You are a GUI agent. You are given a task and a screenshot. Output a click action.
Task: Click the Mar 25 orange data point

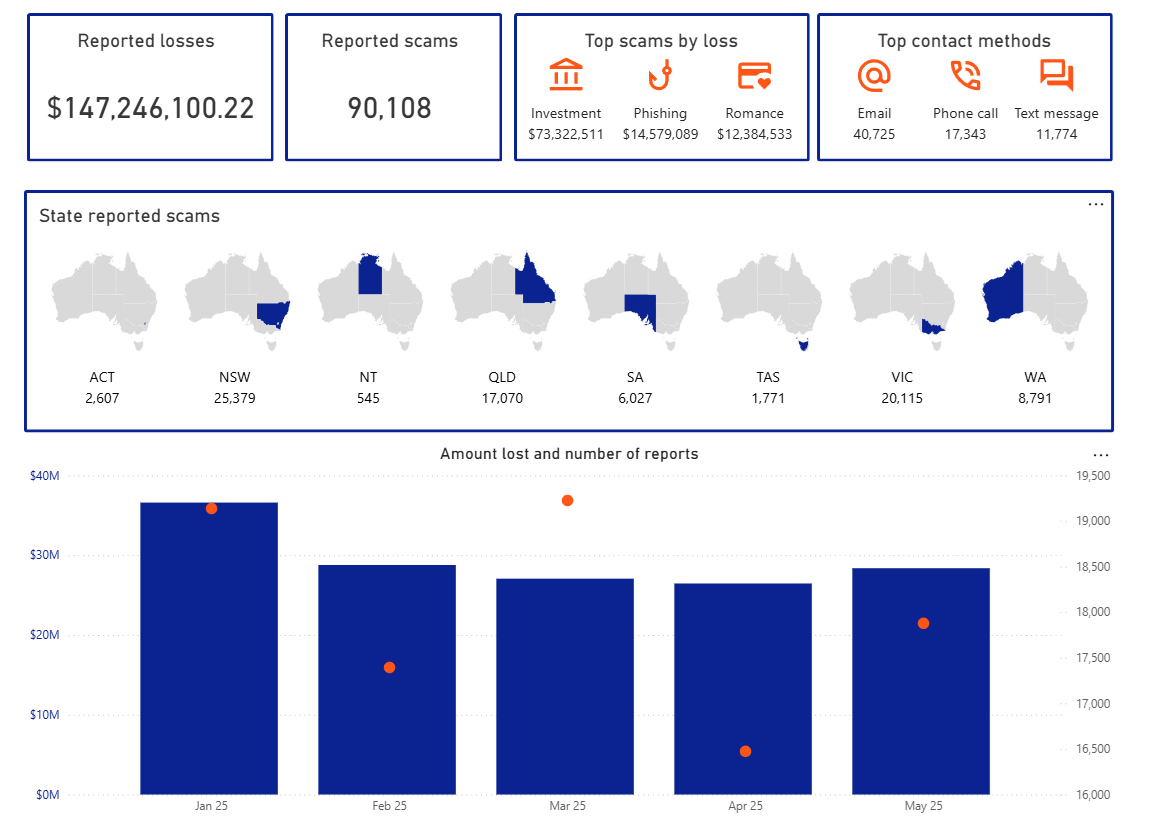pyautogui.click(x=567, y=500)
